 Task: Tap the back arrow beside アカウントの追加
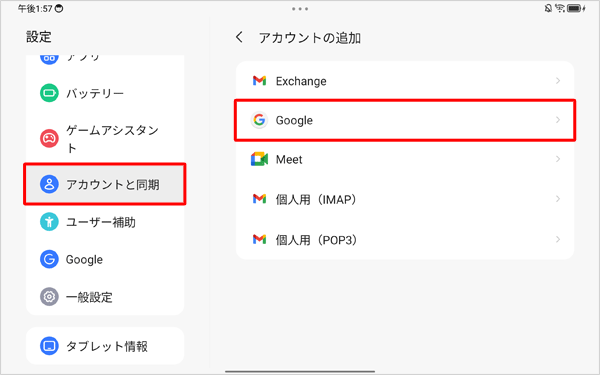point(239,37)
